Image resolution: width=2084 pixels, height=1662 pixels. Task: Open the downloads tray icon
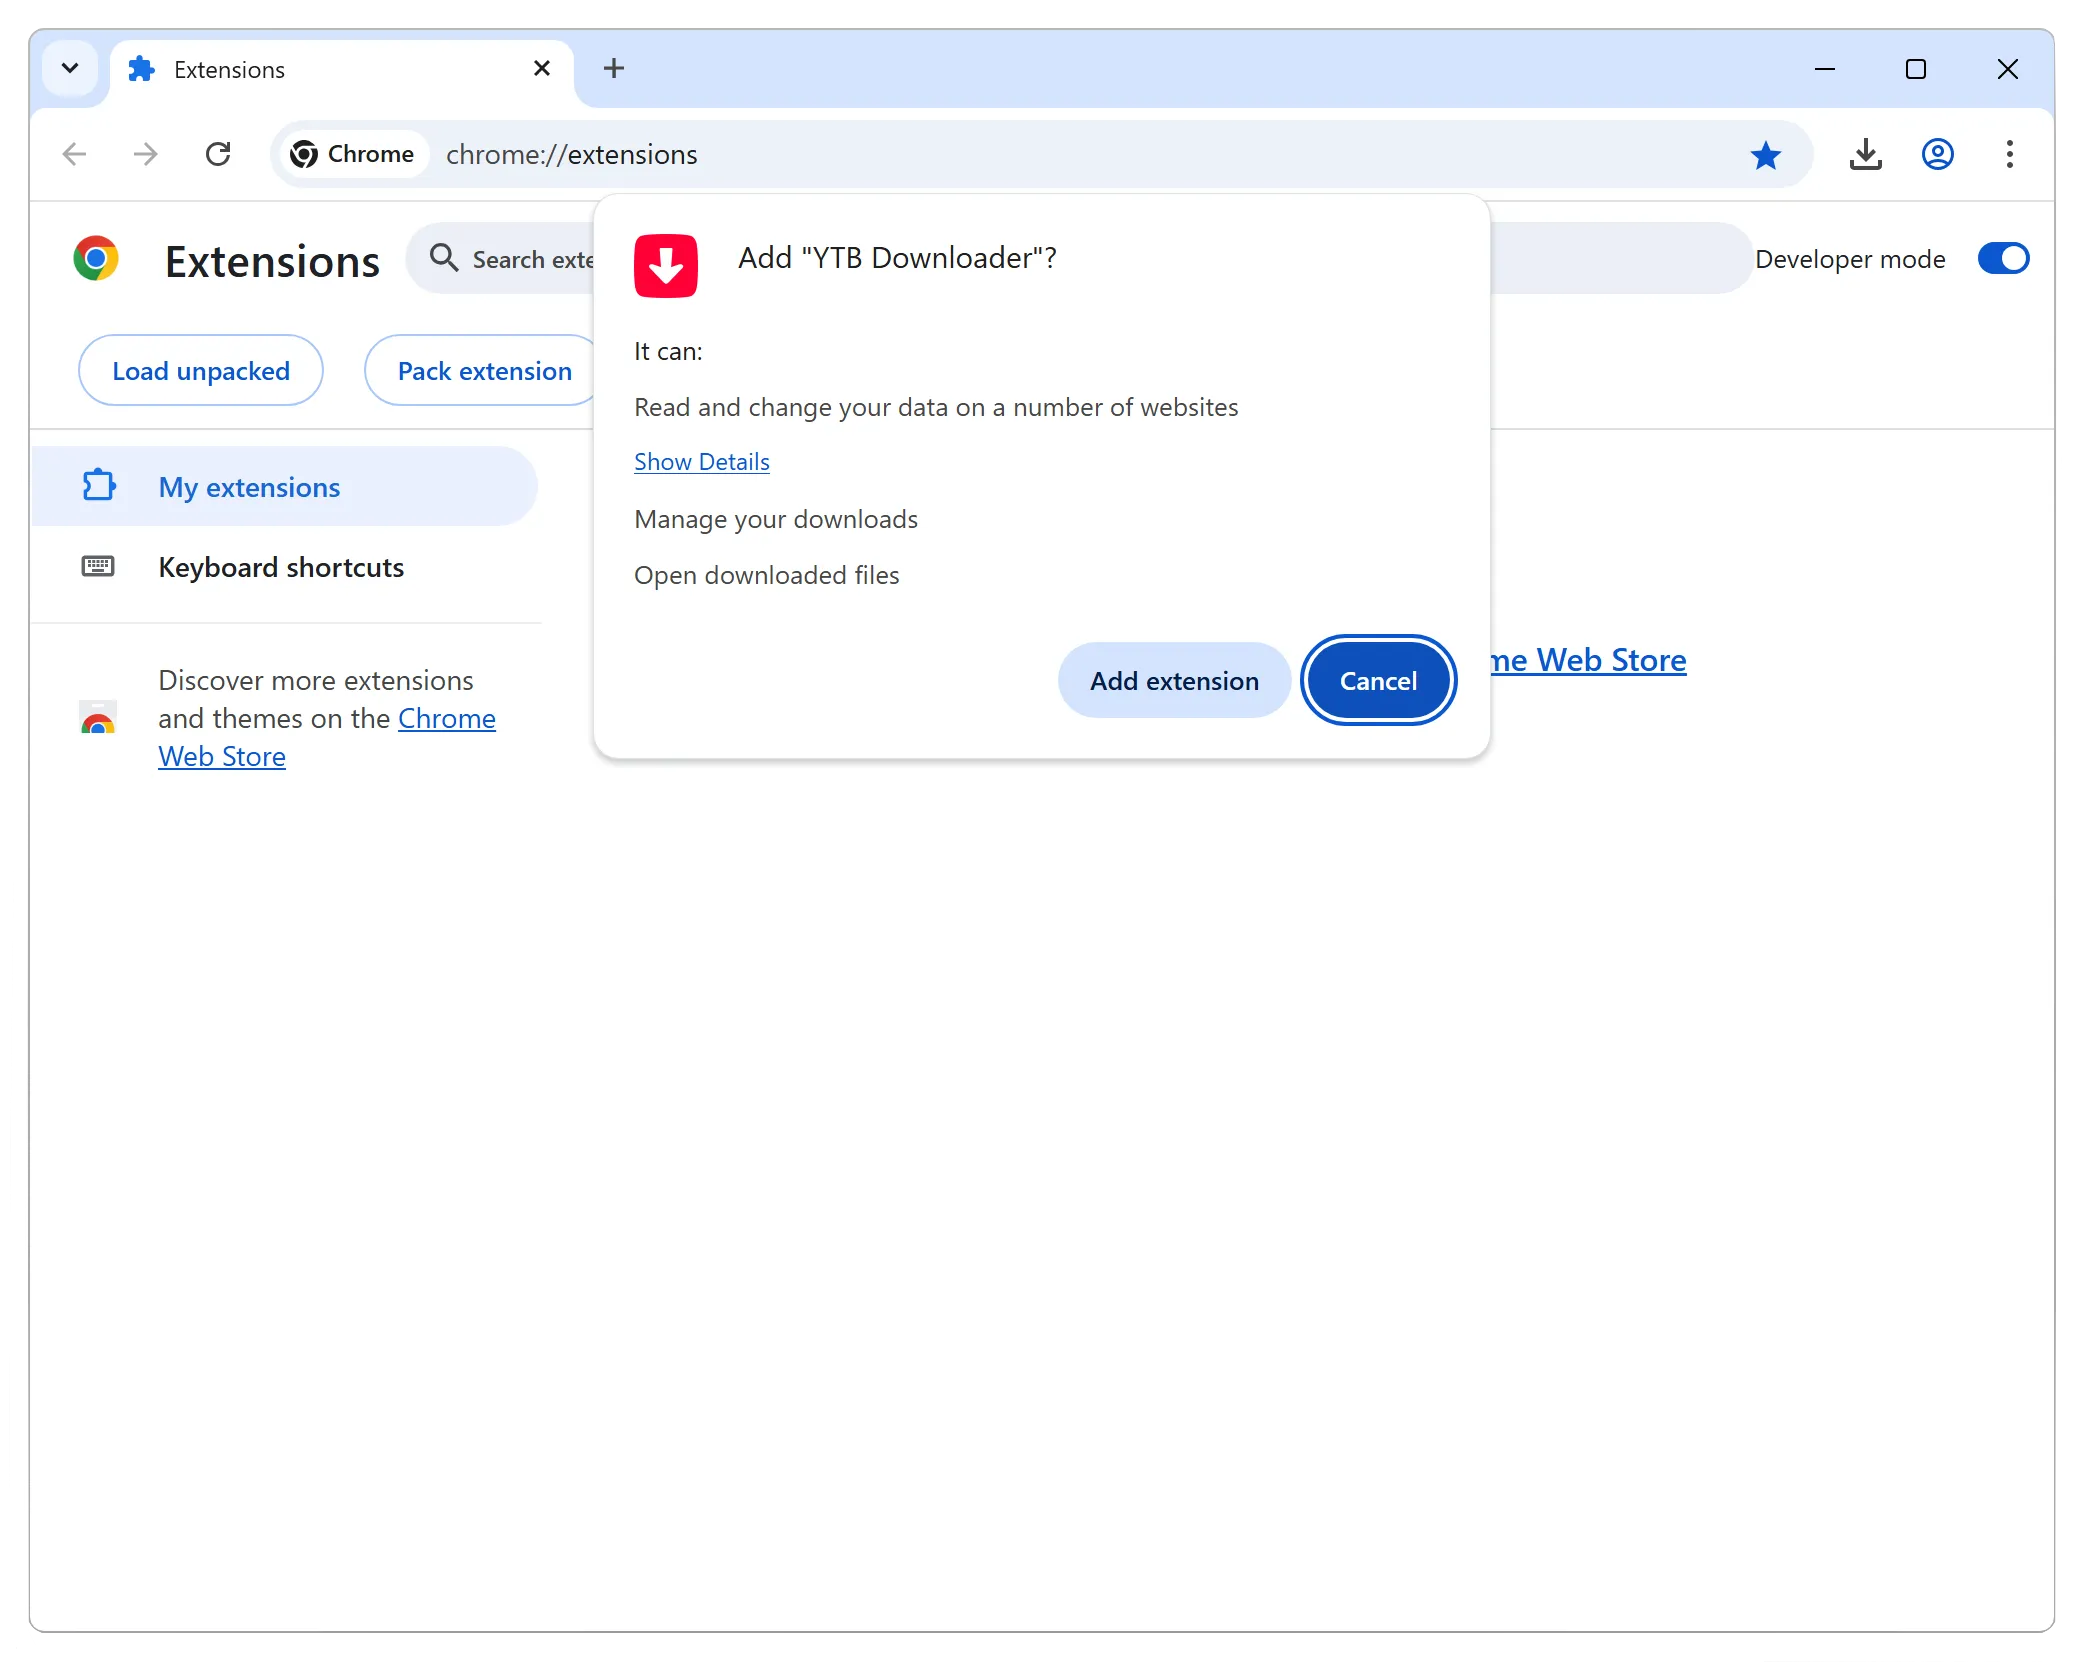1865,154
